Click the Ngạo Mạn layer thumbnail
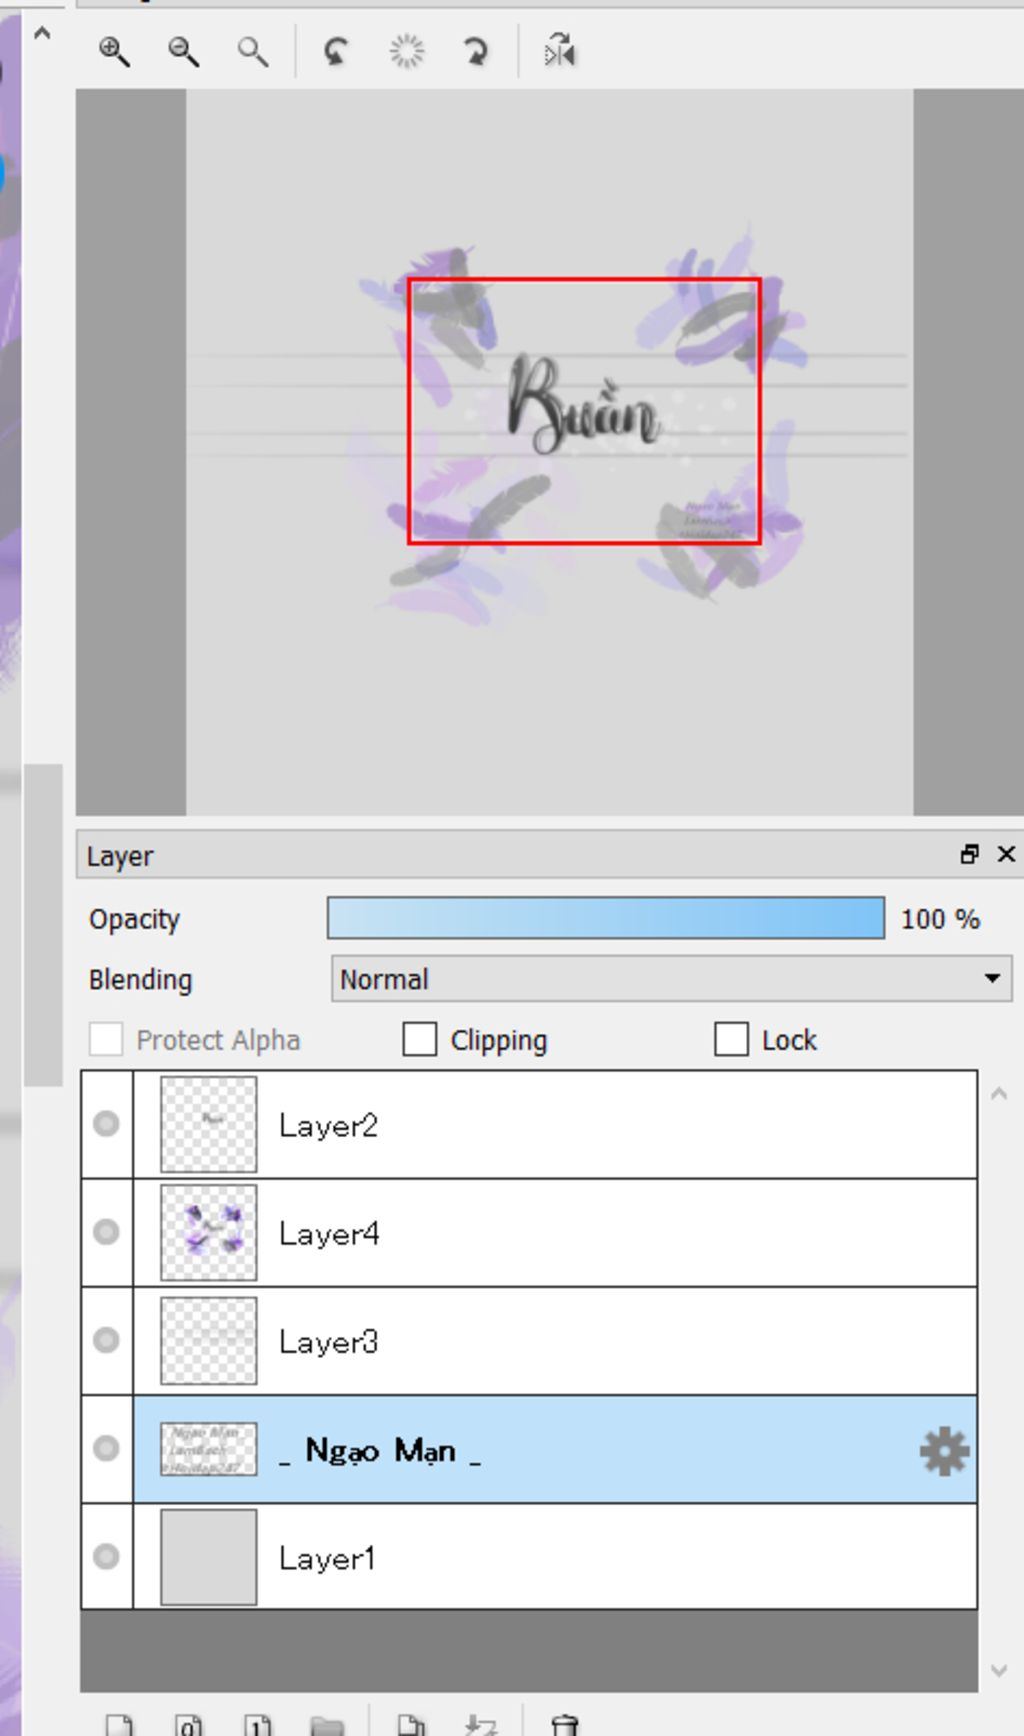Viewport: 1024px width, 1736px height. [209, 1449]
